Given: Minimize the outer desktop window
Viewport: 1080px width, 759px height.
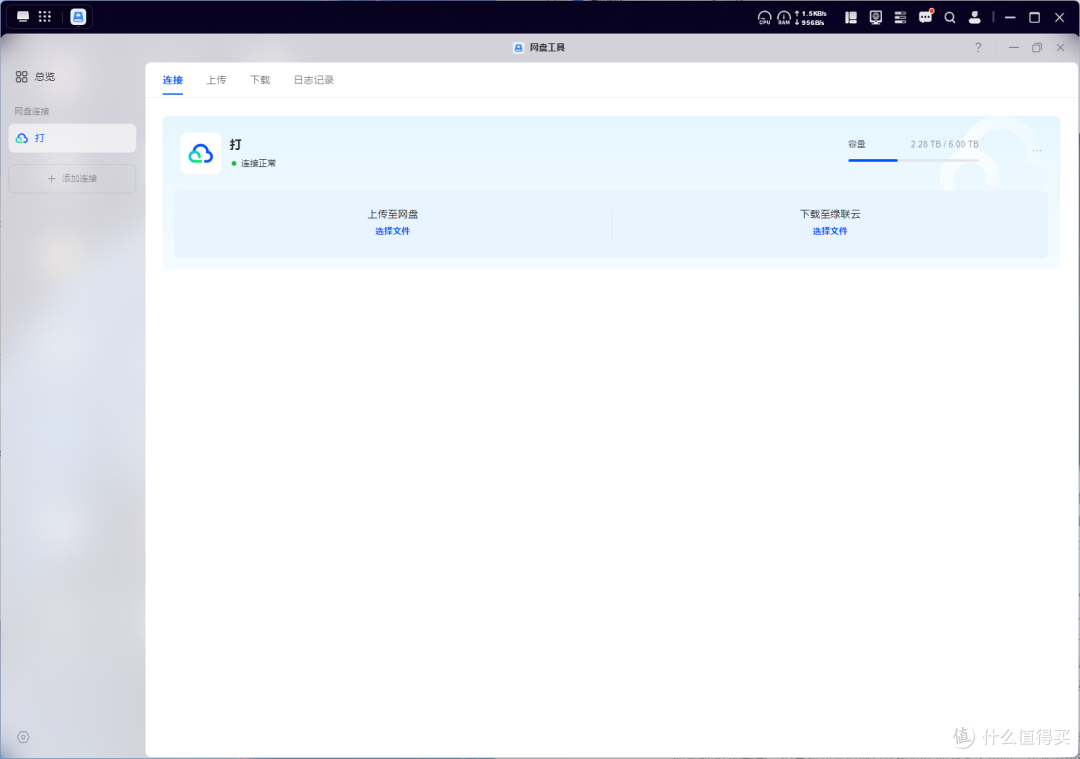Looking at the screenshot, I should click(x=1010, y=17).
